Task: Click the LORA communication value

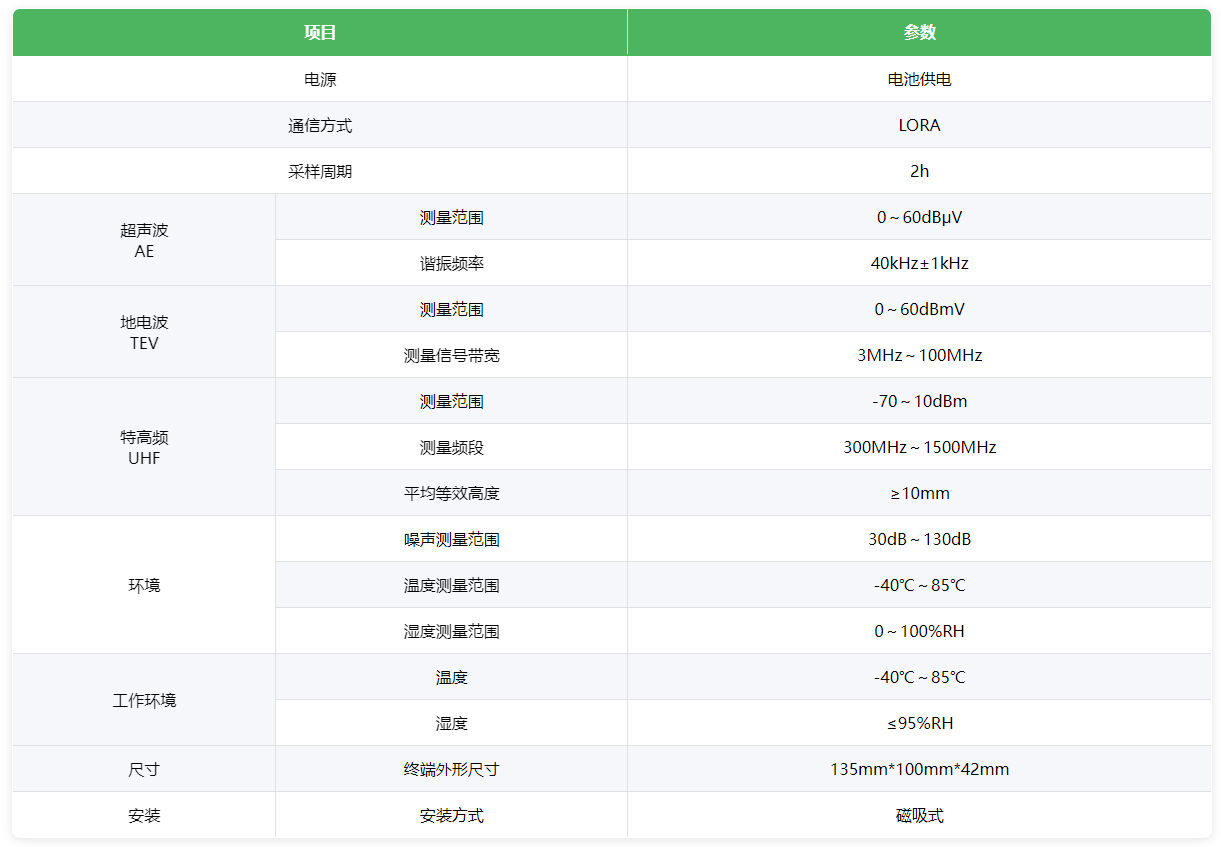Action: coord(919,125)
